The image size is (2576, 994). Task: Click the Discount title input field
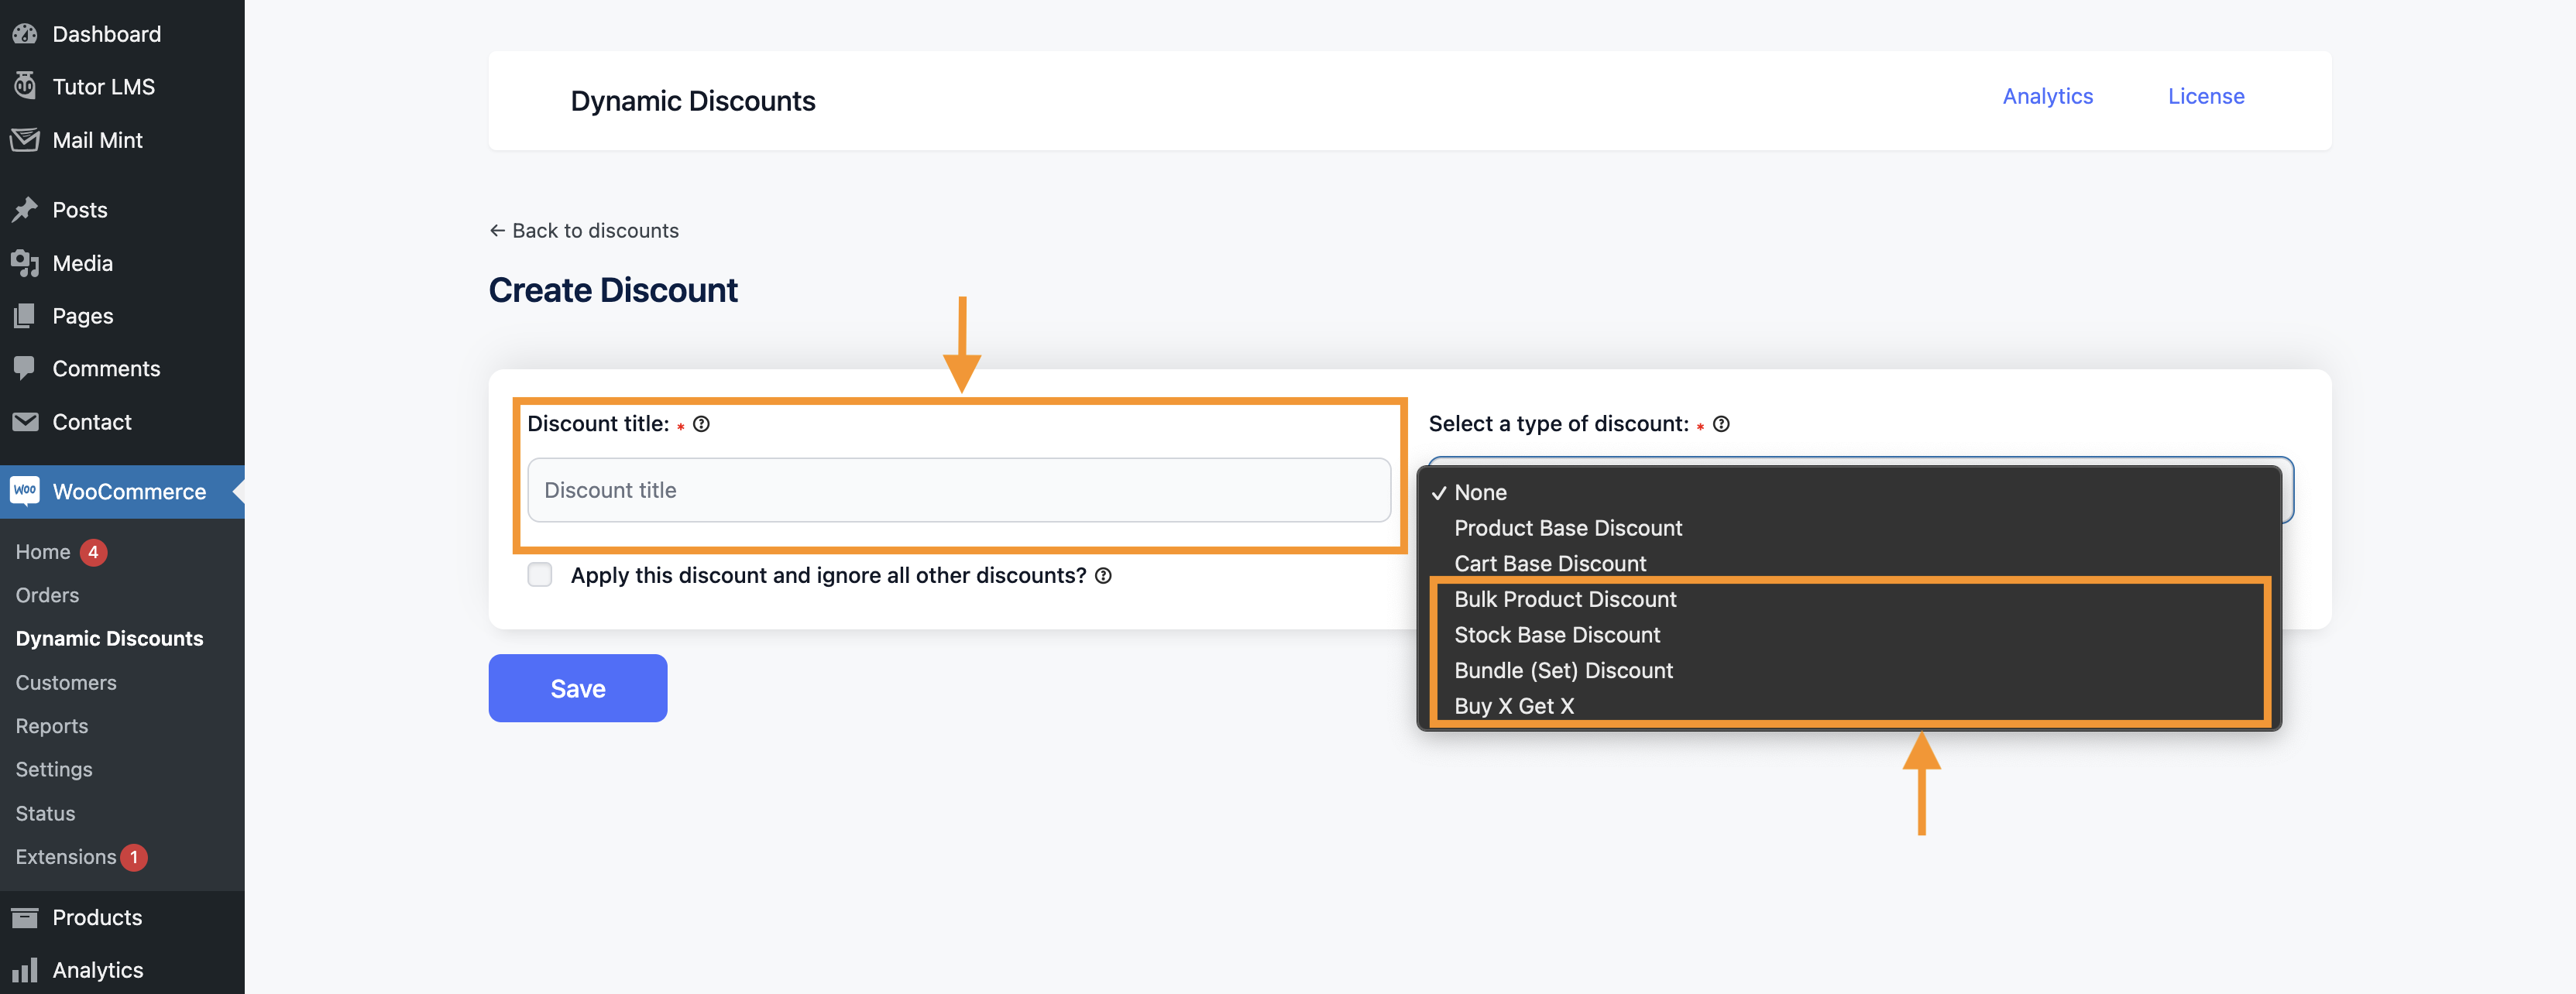pyautogui.click(x=960, y=489)
